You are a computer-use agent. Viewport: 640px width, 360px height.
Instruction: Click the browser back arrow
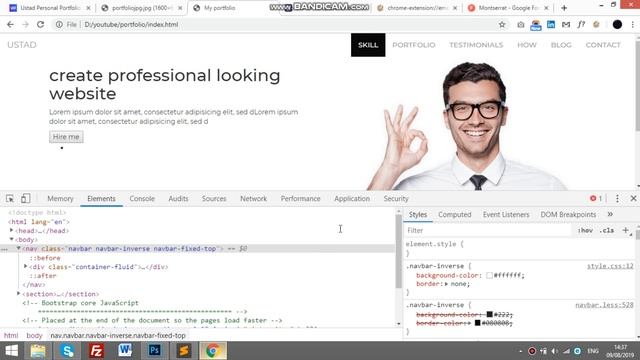point(10,24)
